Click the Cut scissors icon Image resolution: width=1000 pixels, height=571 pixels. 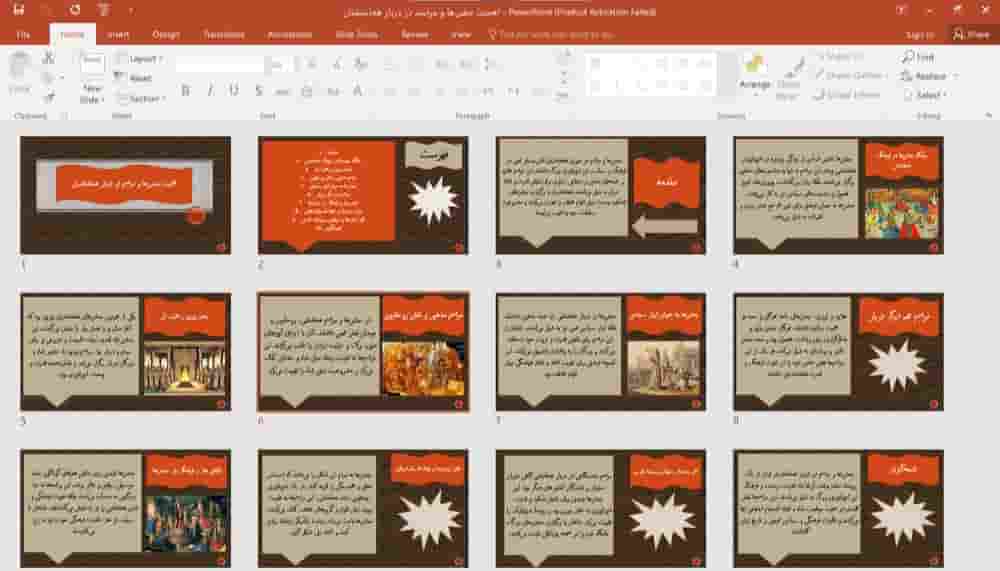click(x=48, y=58)
